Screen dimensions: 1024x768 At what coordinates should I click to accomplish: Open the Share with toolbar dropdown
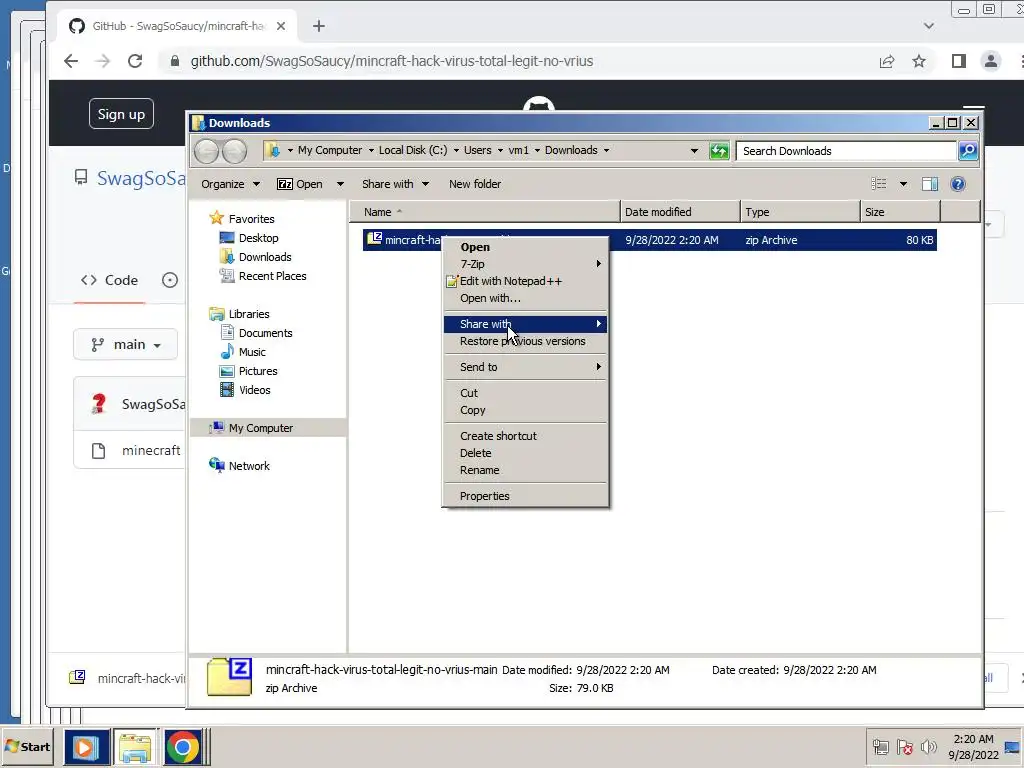tap(396, 184)
